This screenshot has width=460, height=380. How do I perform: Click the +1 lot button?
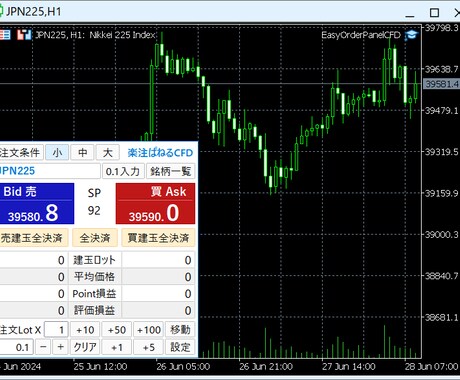[x=117, y=347]
